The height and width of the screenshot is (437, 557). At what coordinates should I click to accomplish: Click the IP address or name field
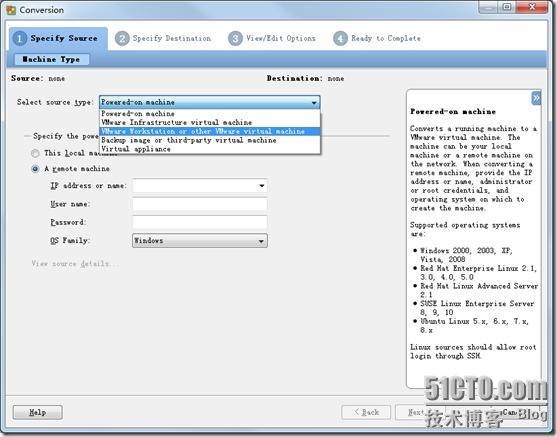click(x=200, y=186)
